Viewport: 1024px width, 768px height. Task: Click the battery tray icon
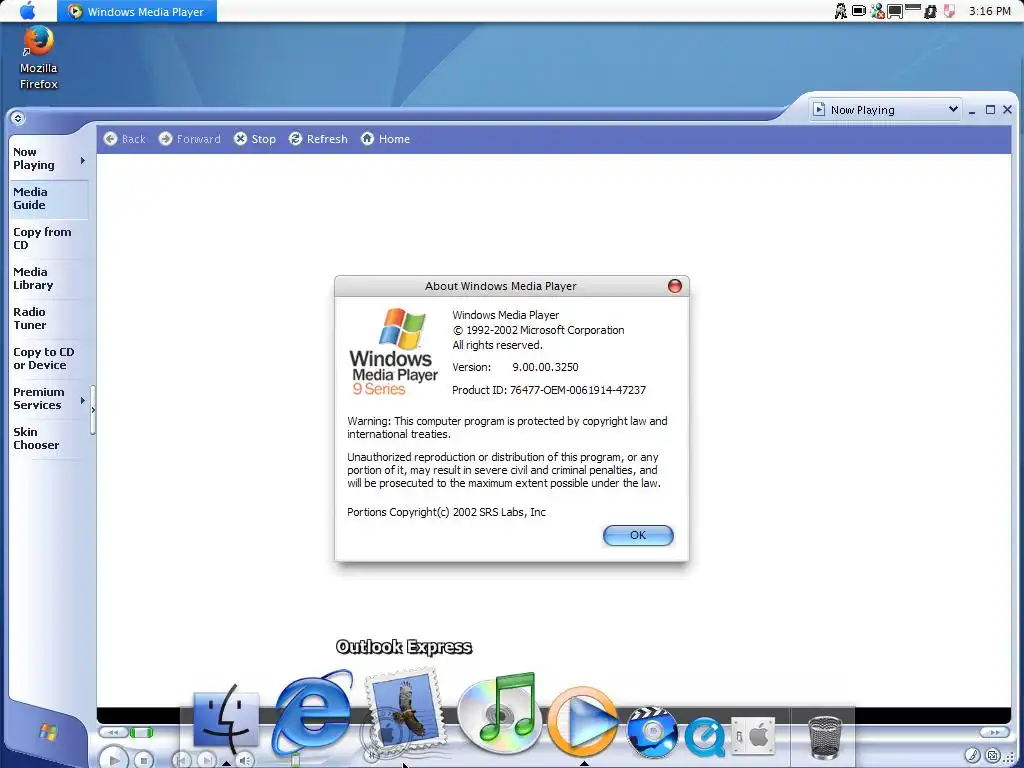(859, 10)
